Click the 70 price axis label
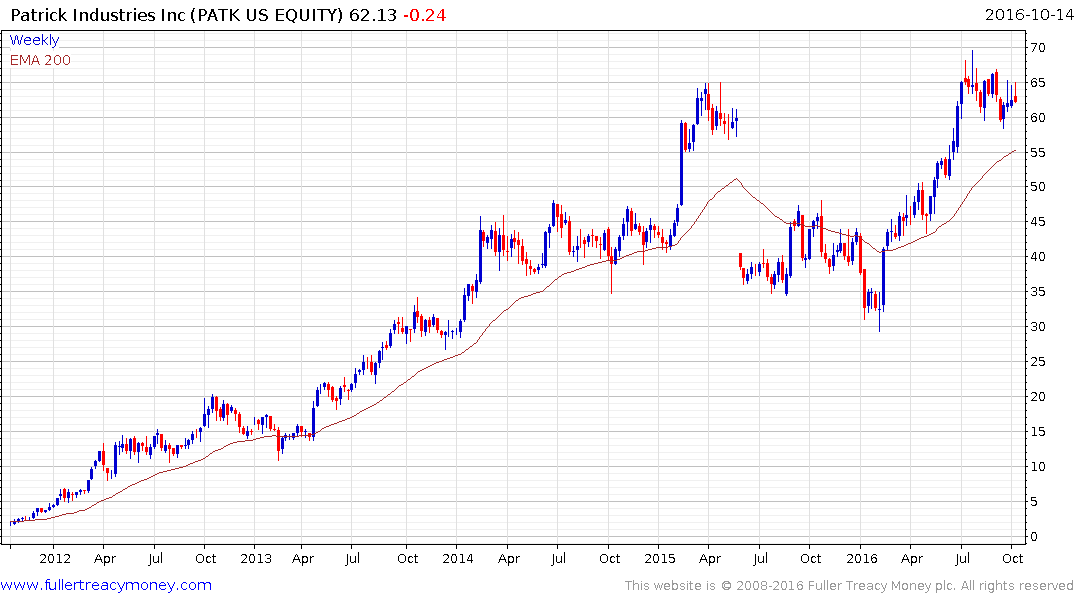 [1037, 48]
